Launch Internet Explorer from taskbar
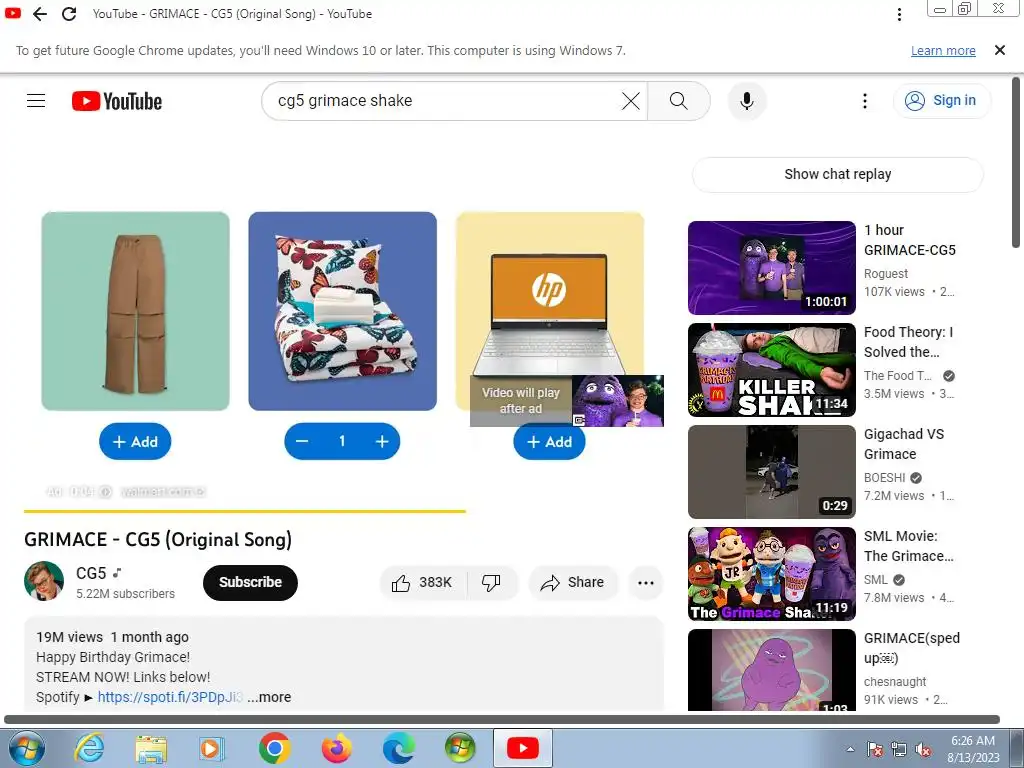The image size is (1024, 768). tap(89, 748)
